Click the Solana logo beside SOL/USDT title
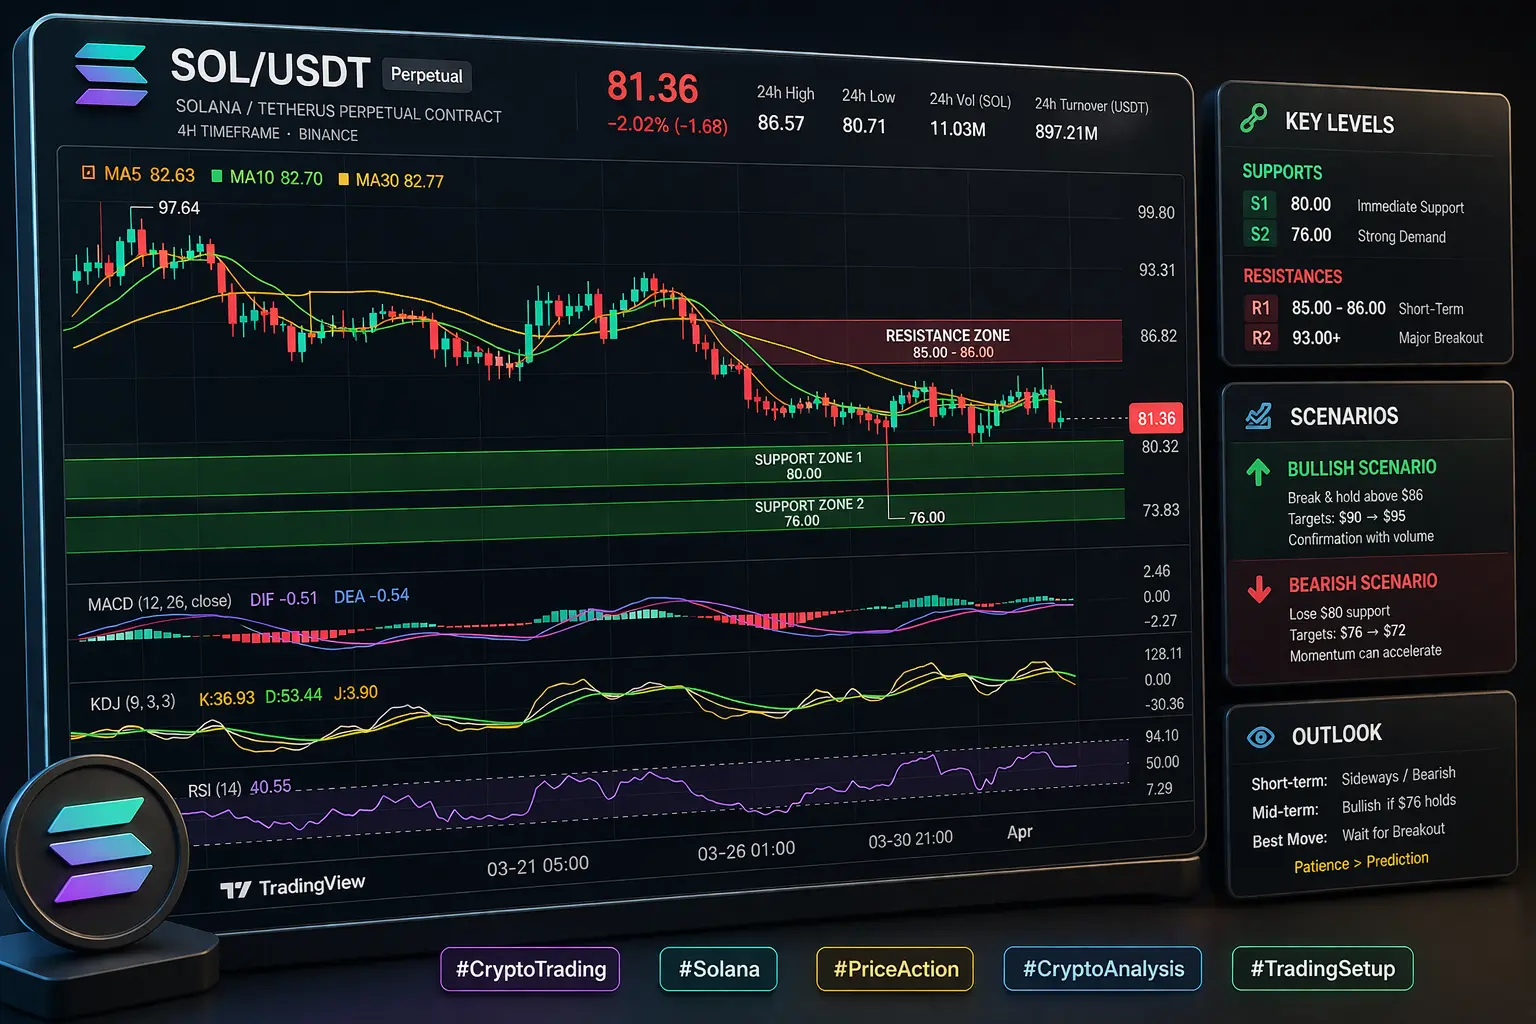This screenshot has width=1536, height=1024. (111, 75)
